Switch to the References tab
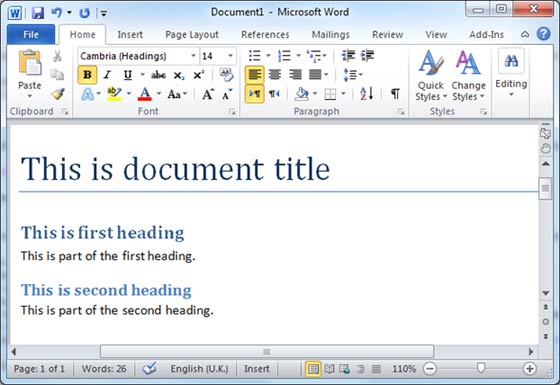The height and width of the screenshot is (385, 560). click(x=265, y=35)
